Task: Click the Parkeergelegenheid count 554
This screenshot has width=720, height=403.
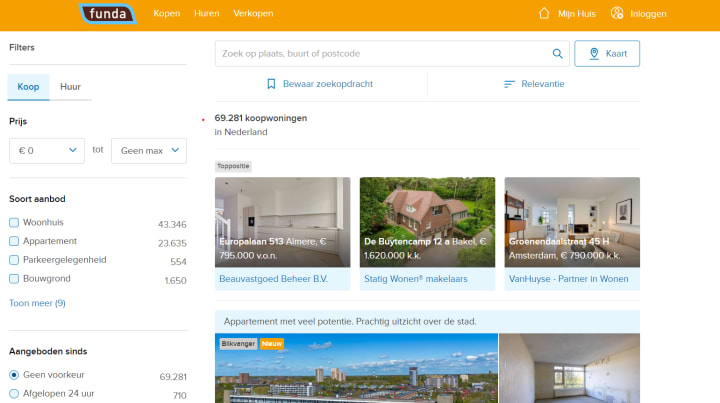Action: (x=178, y=262)
